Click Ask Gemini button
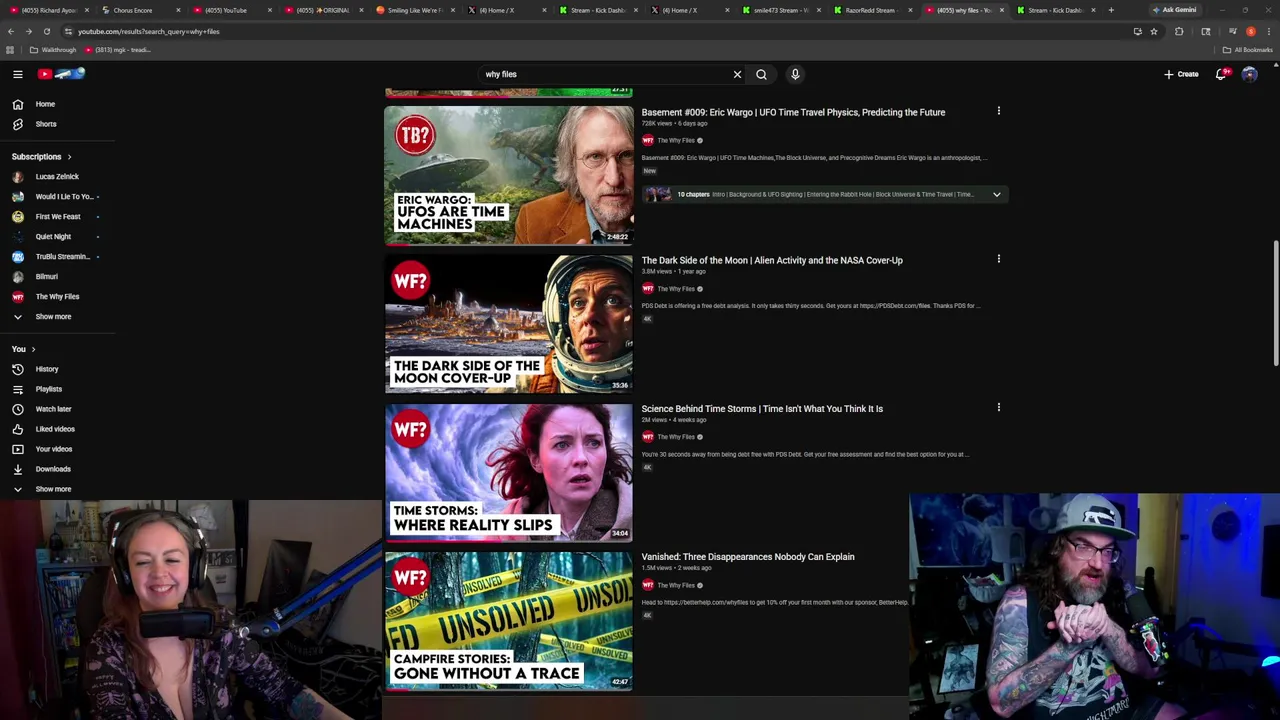This screenshot has height=720, width=1280. (x=1174, y=10)
